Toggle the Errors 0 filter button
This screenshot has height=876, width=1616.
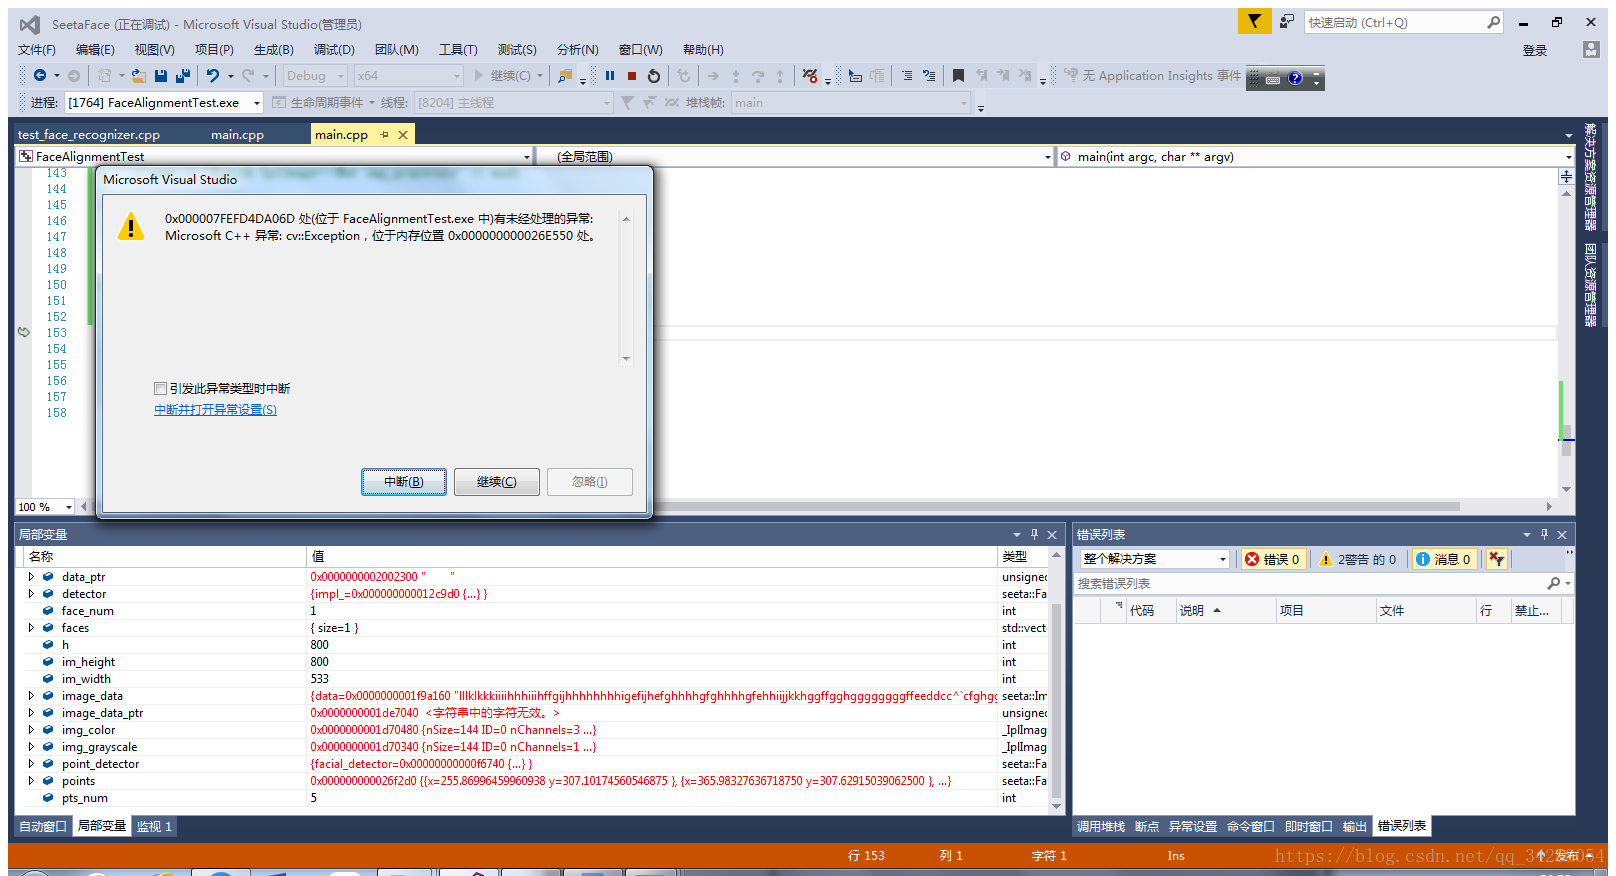(x=1272, y=559)
